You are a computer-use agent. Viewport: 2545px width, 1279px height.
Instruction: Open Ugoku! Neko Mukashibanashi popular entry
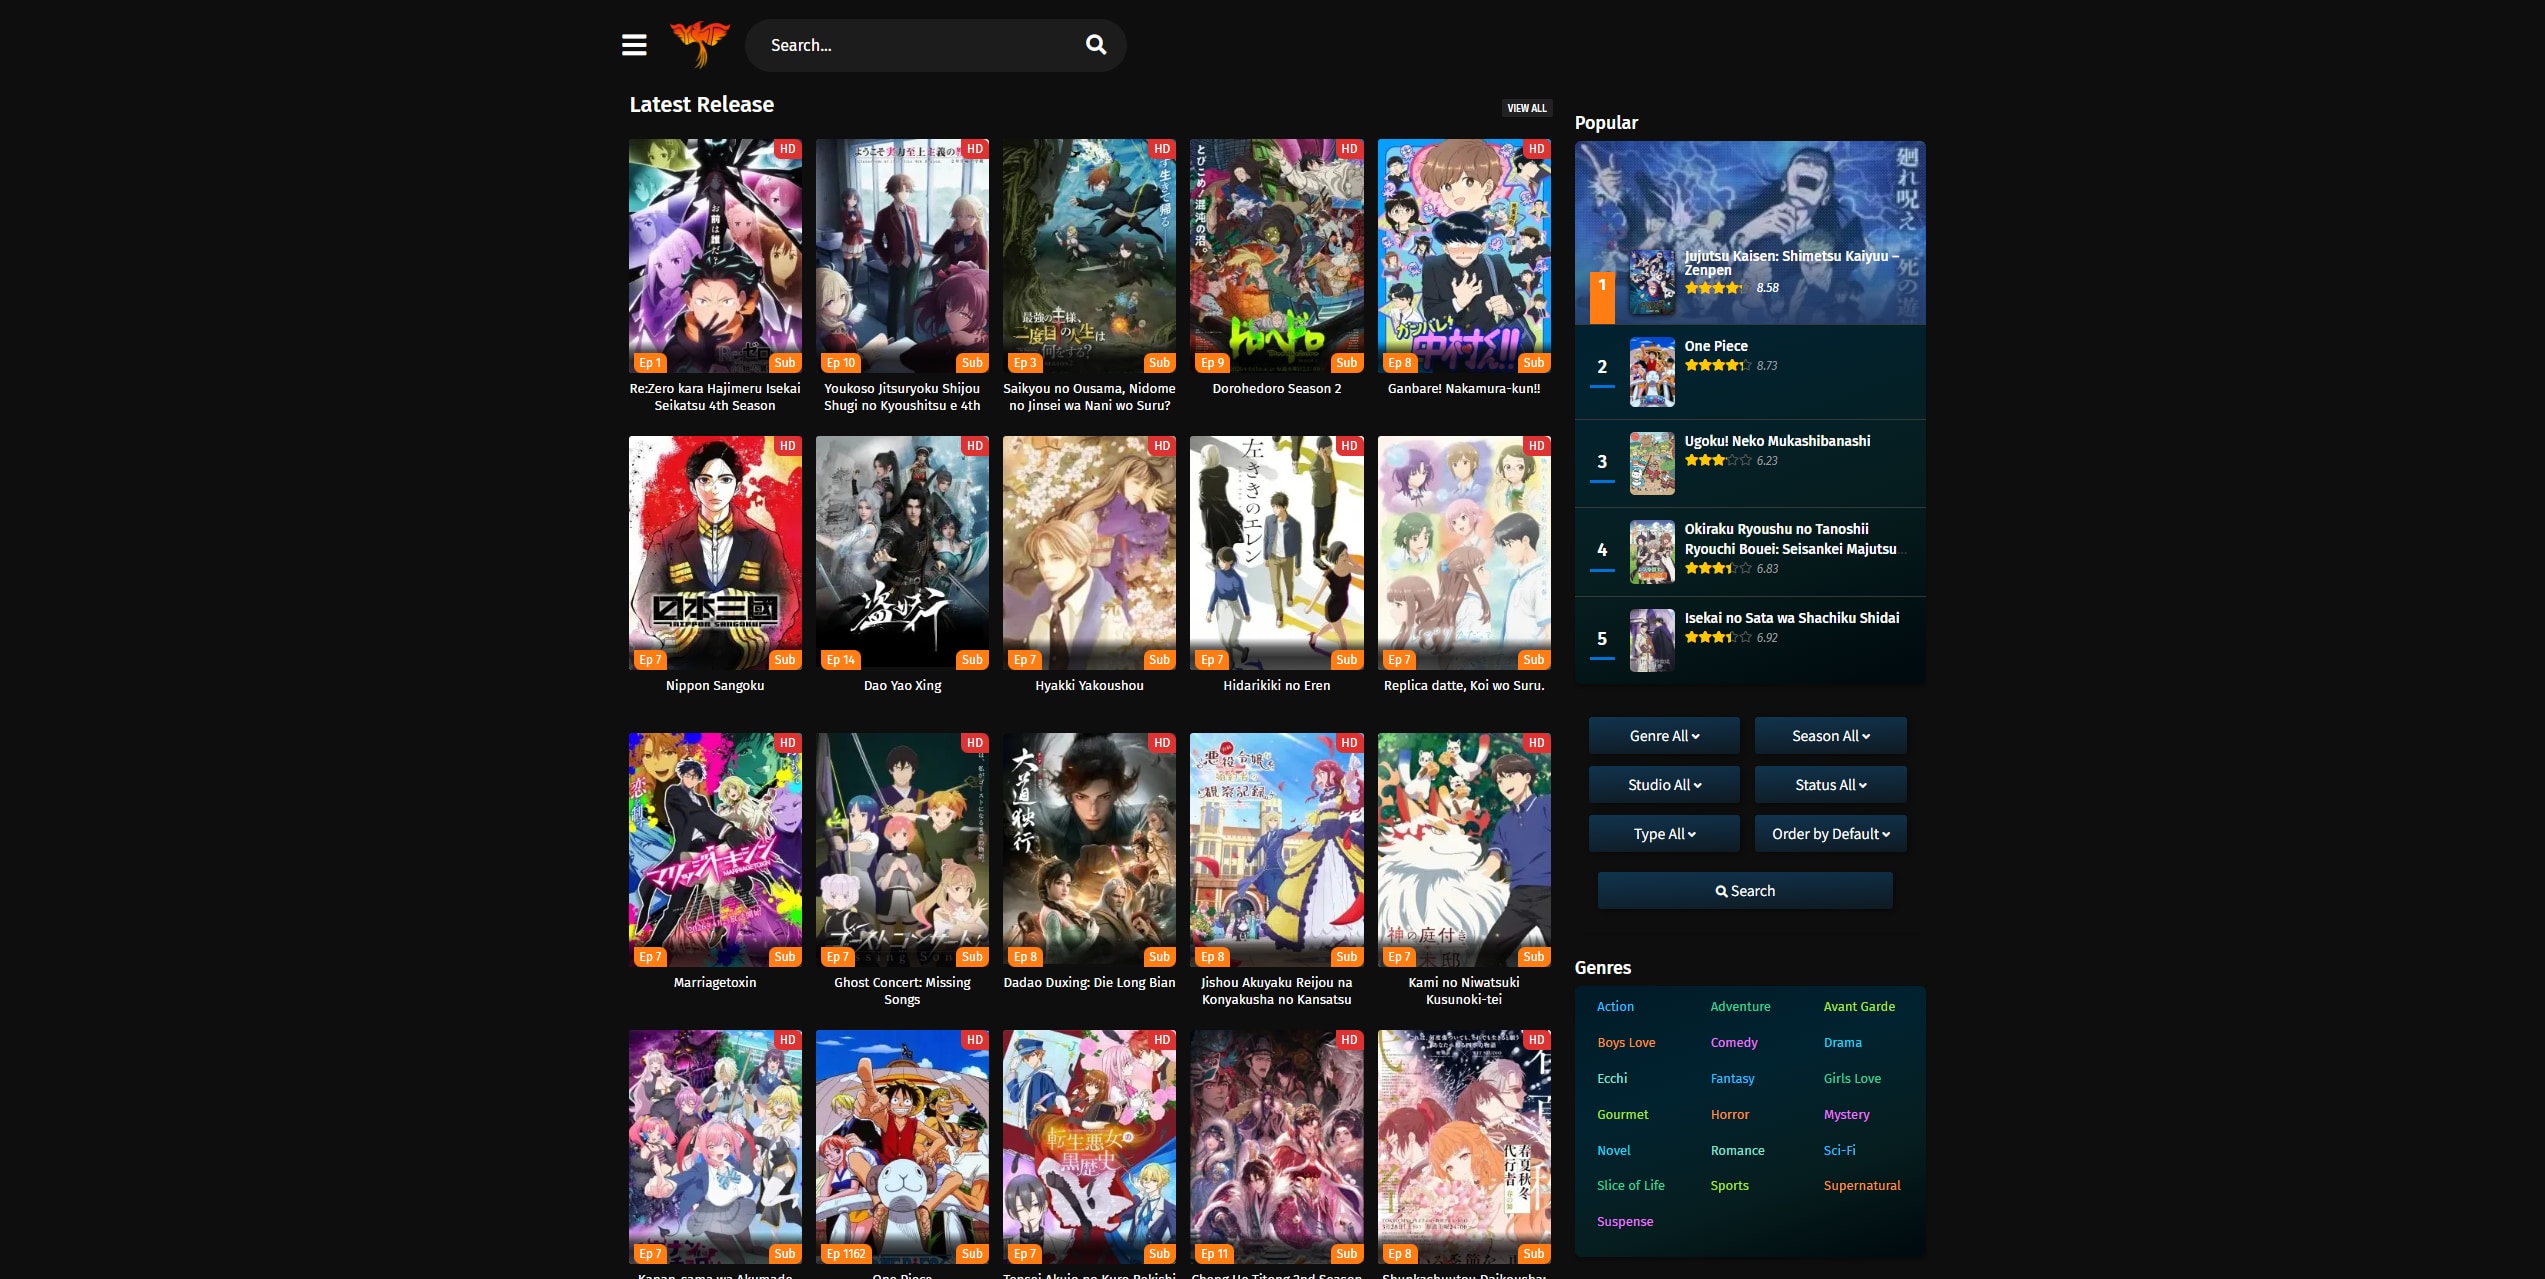point(1777,441)
